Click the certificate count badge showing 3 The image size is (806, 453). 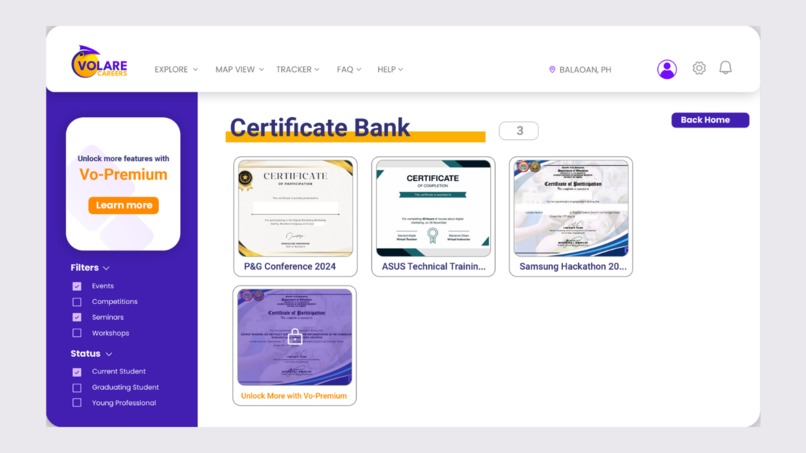point(519,131)
